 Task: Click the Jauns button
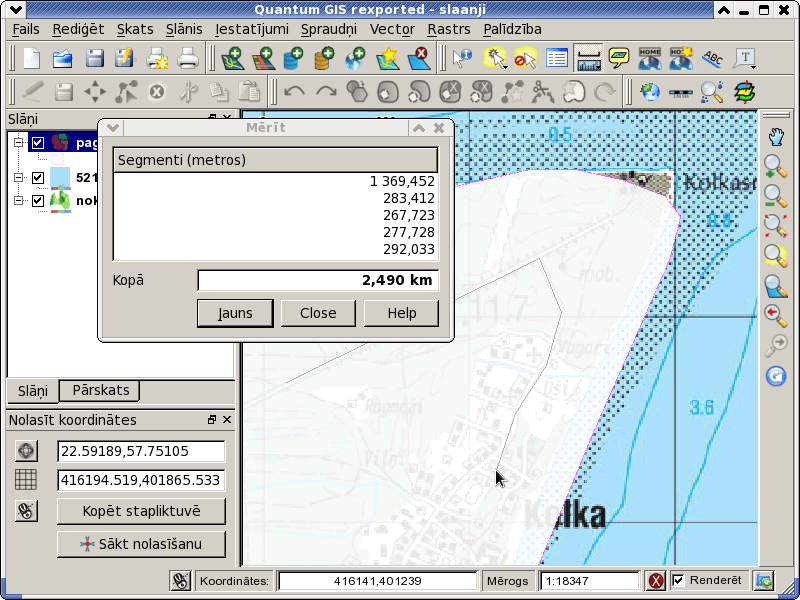(x=235, y=313)
